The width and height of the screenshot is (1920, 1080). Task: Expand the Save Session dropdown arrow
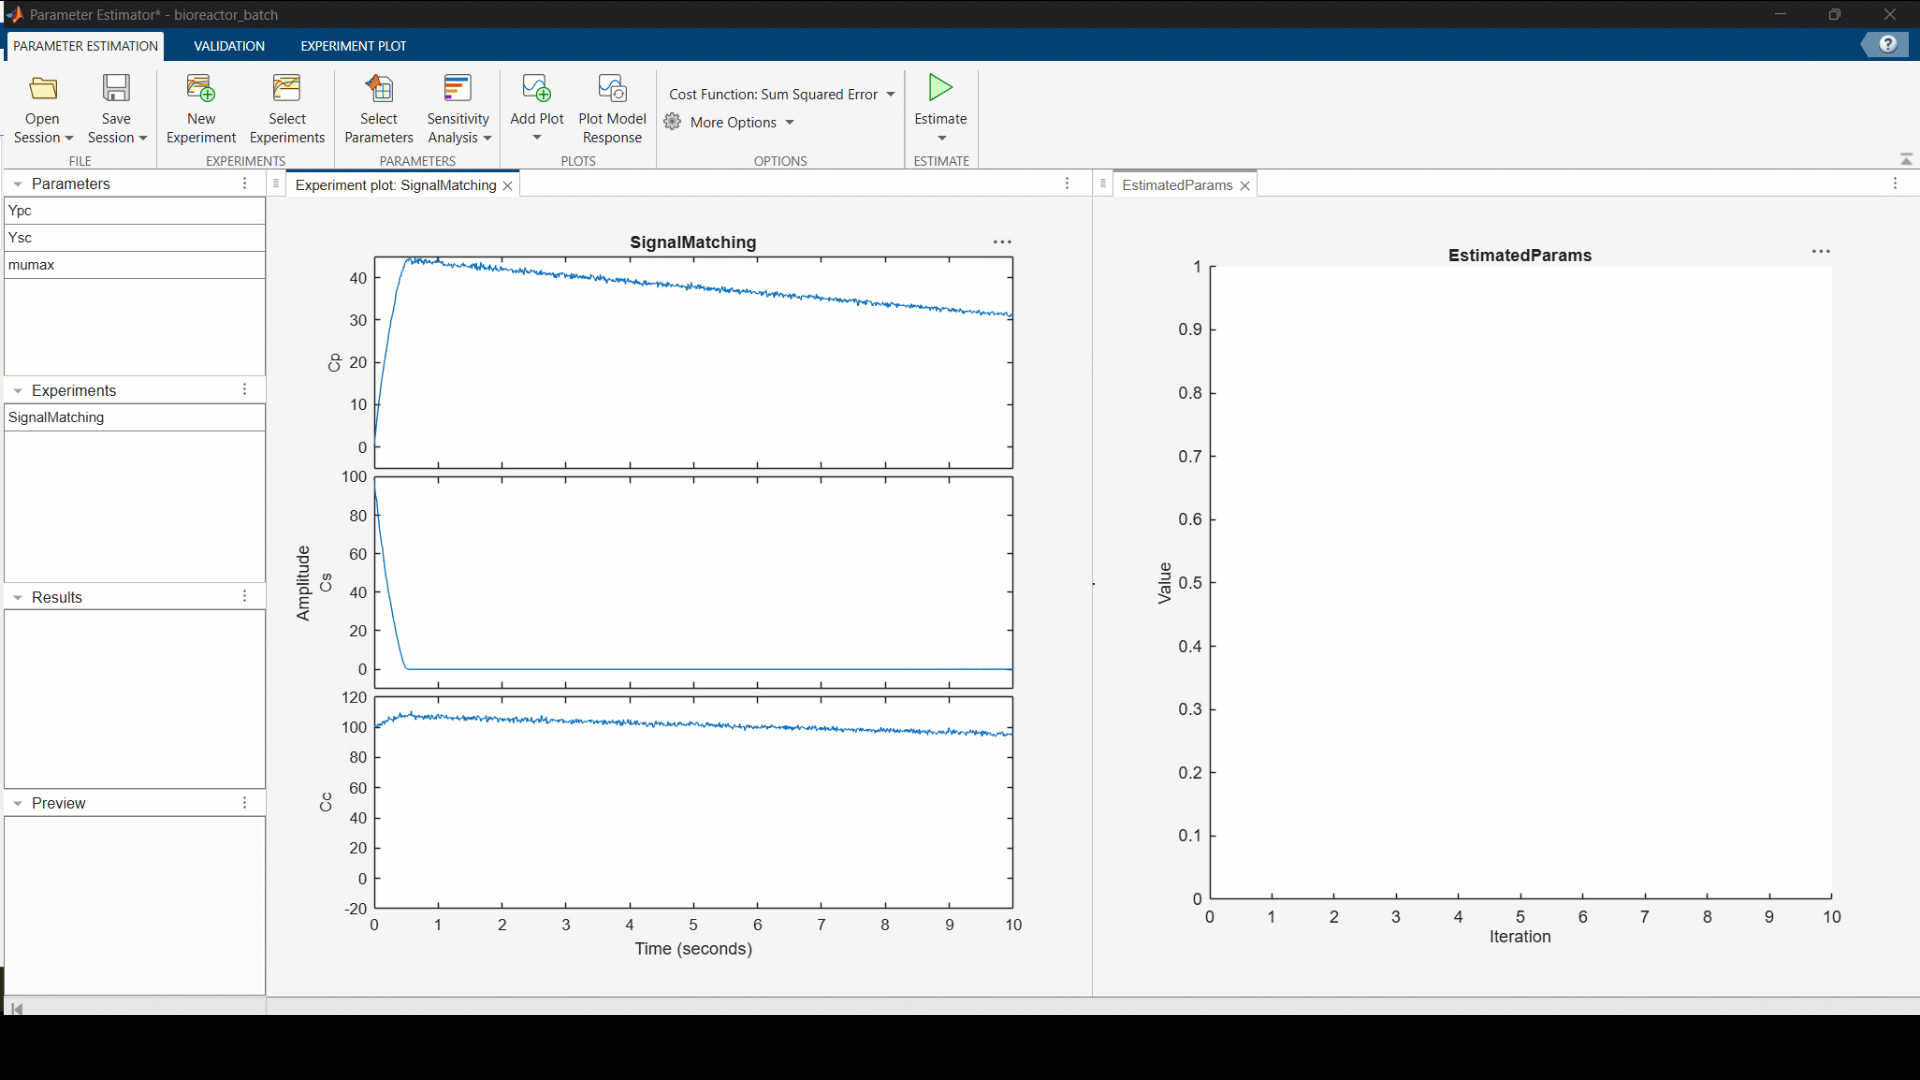pyautogui.click(x=143, y=138)
